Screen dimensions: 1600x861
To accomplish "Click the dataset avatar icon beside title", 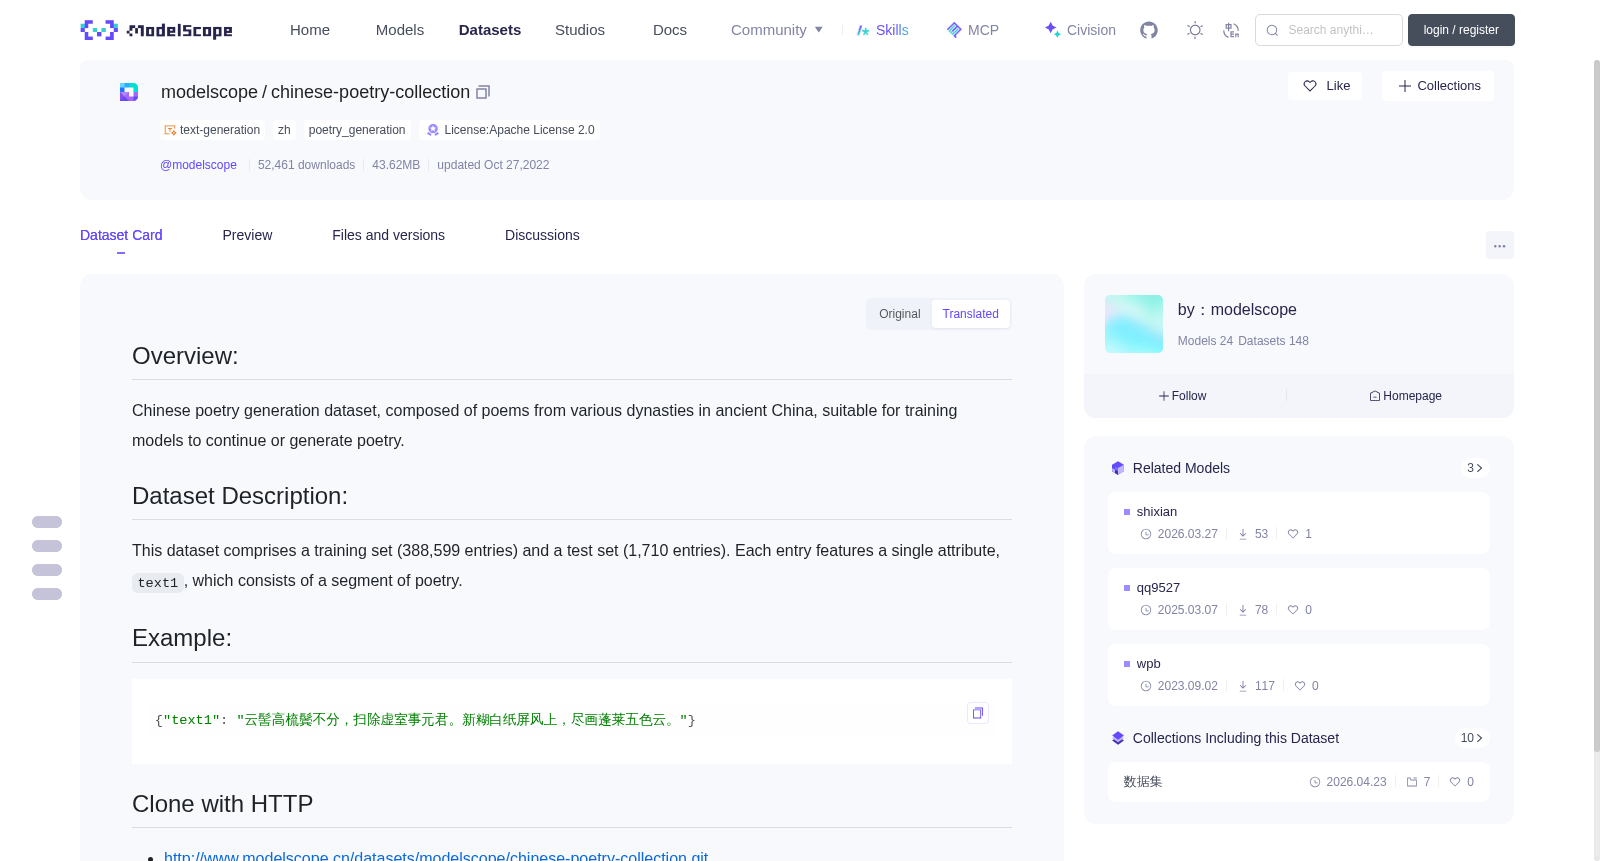I will tap(129, 92).
